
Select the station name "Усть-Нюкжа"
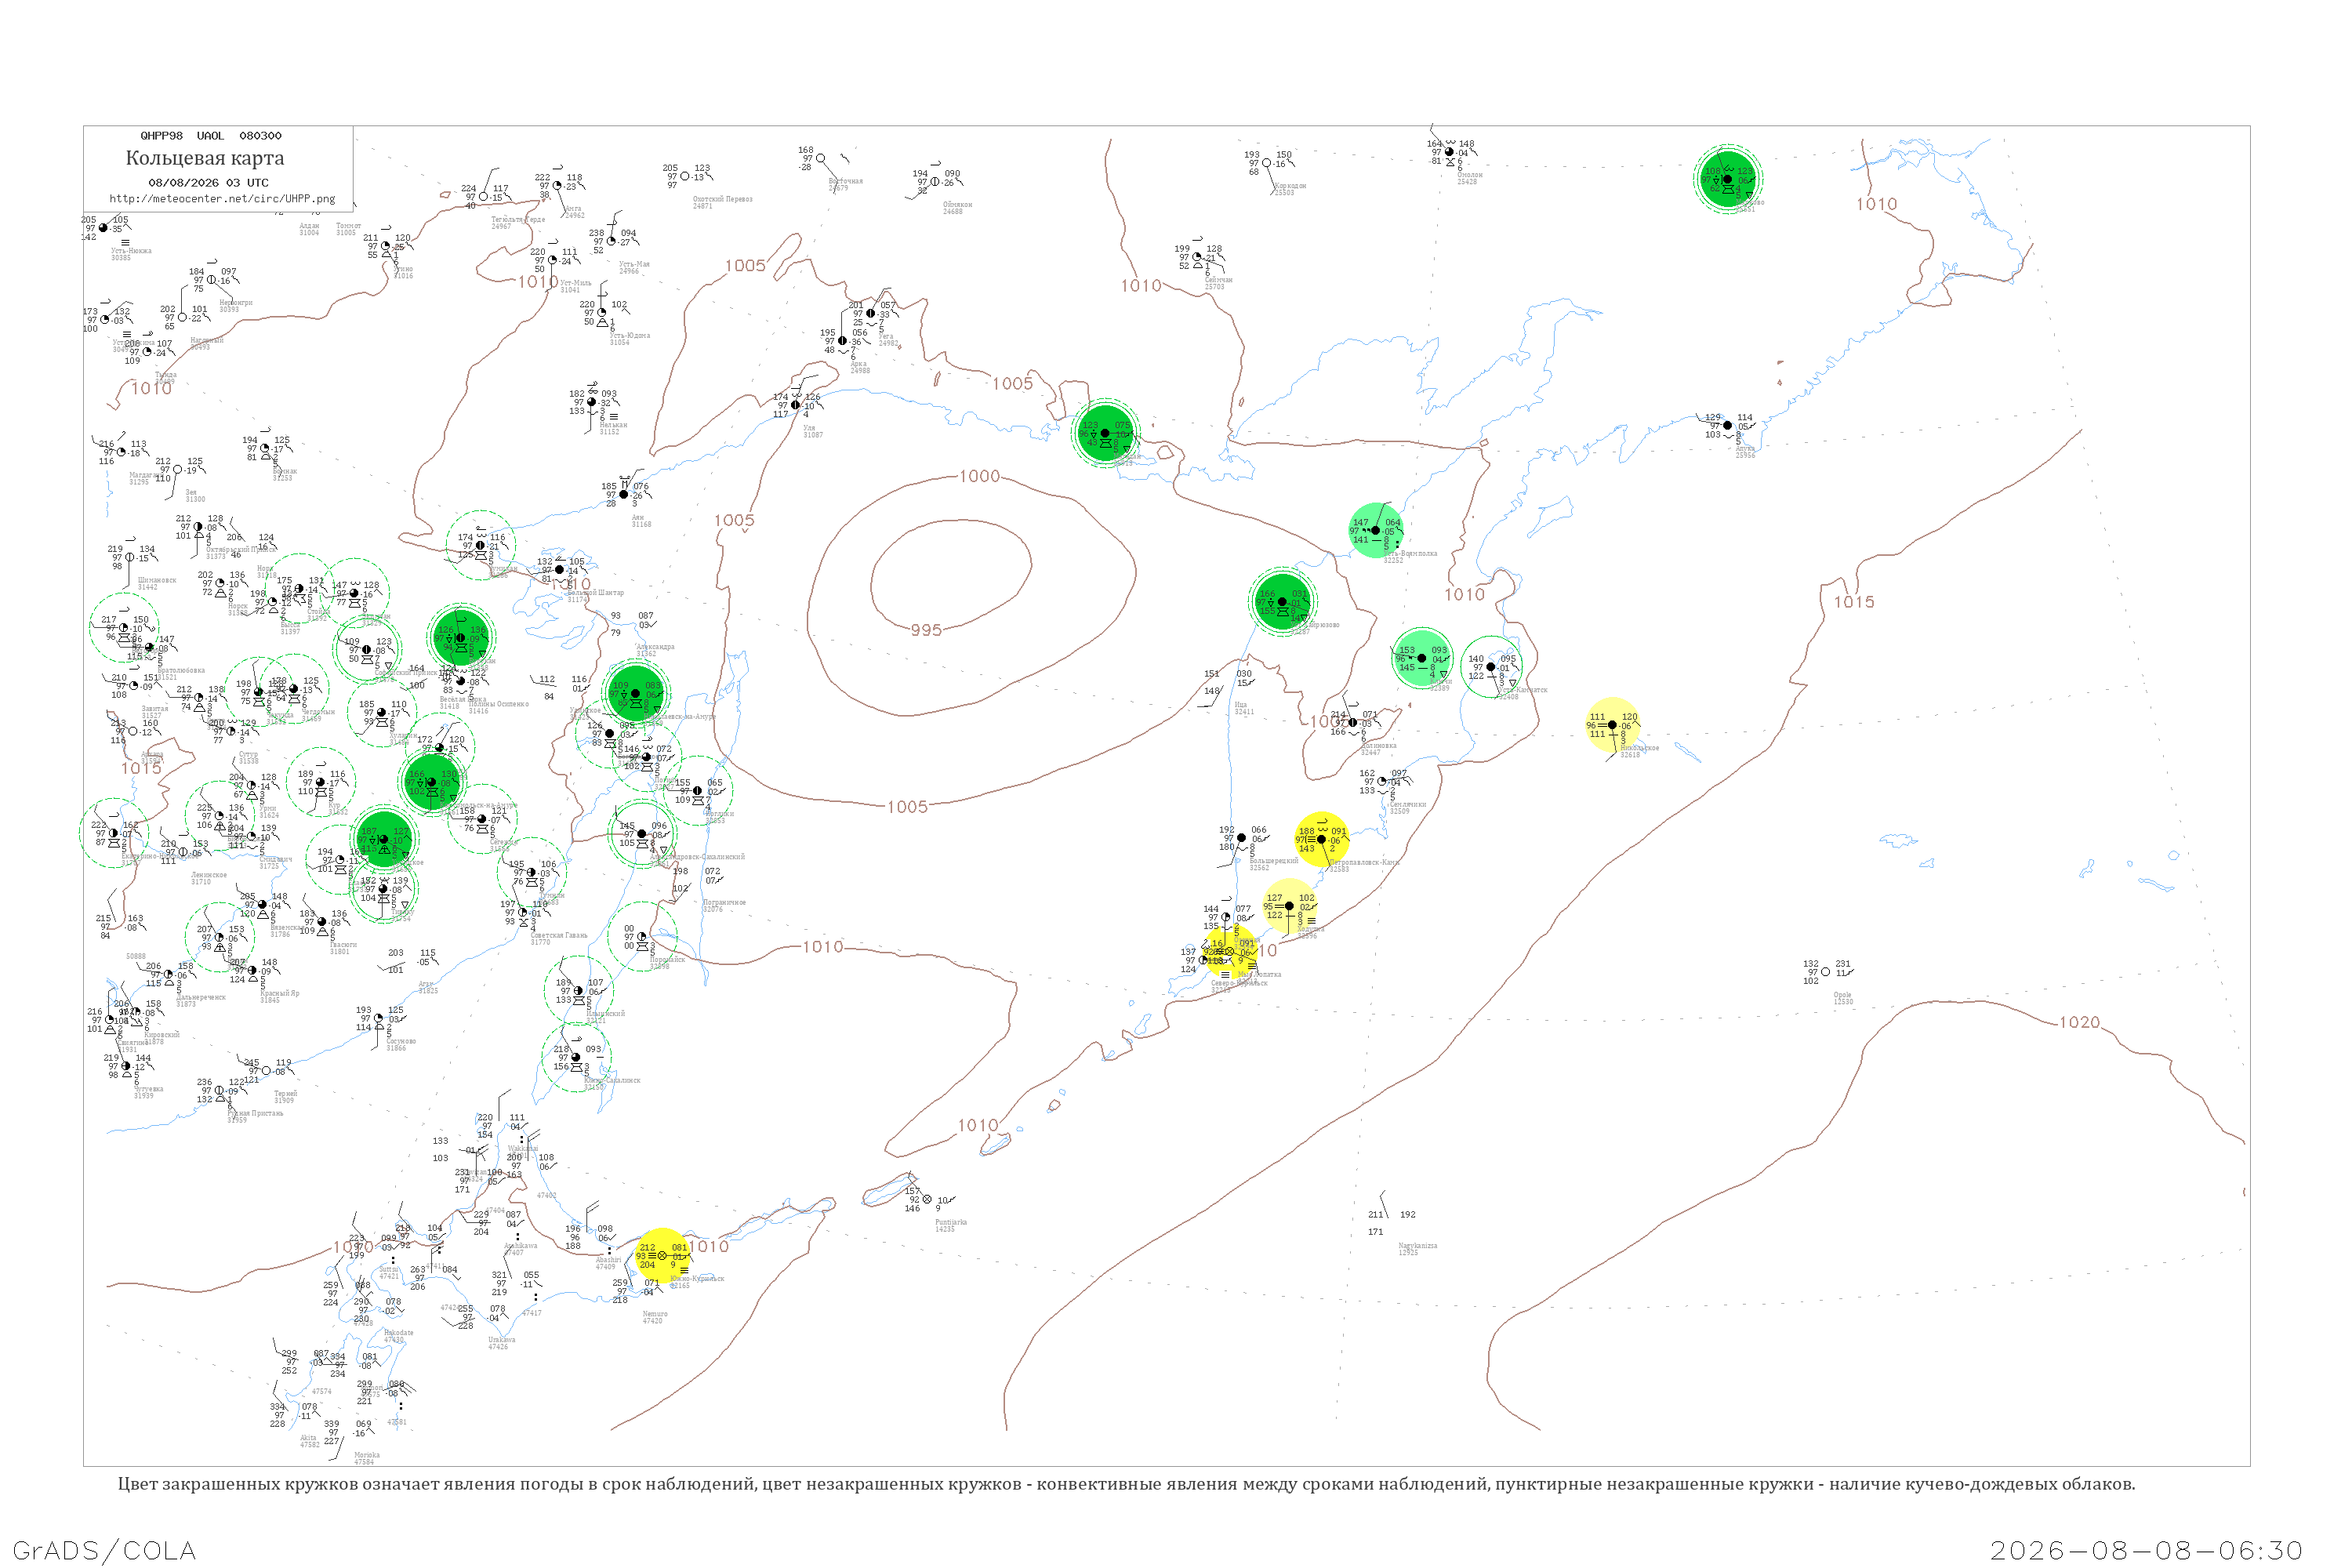pos(131,251)
